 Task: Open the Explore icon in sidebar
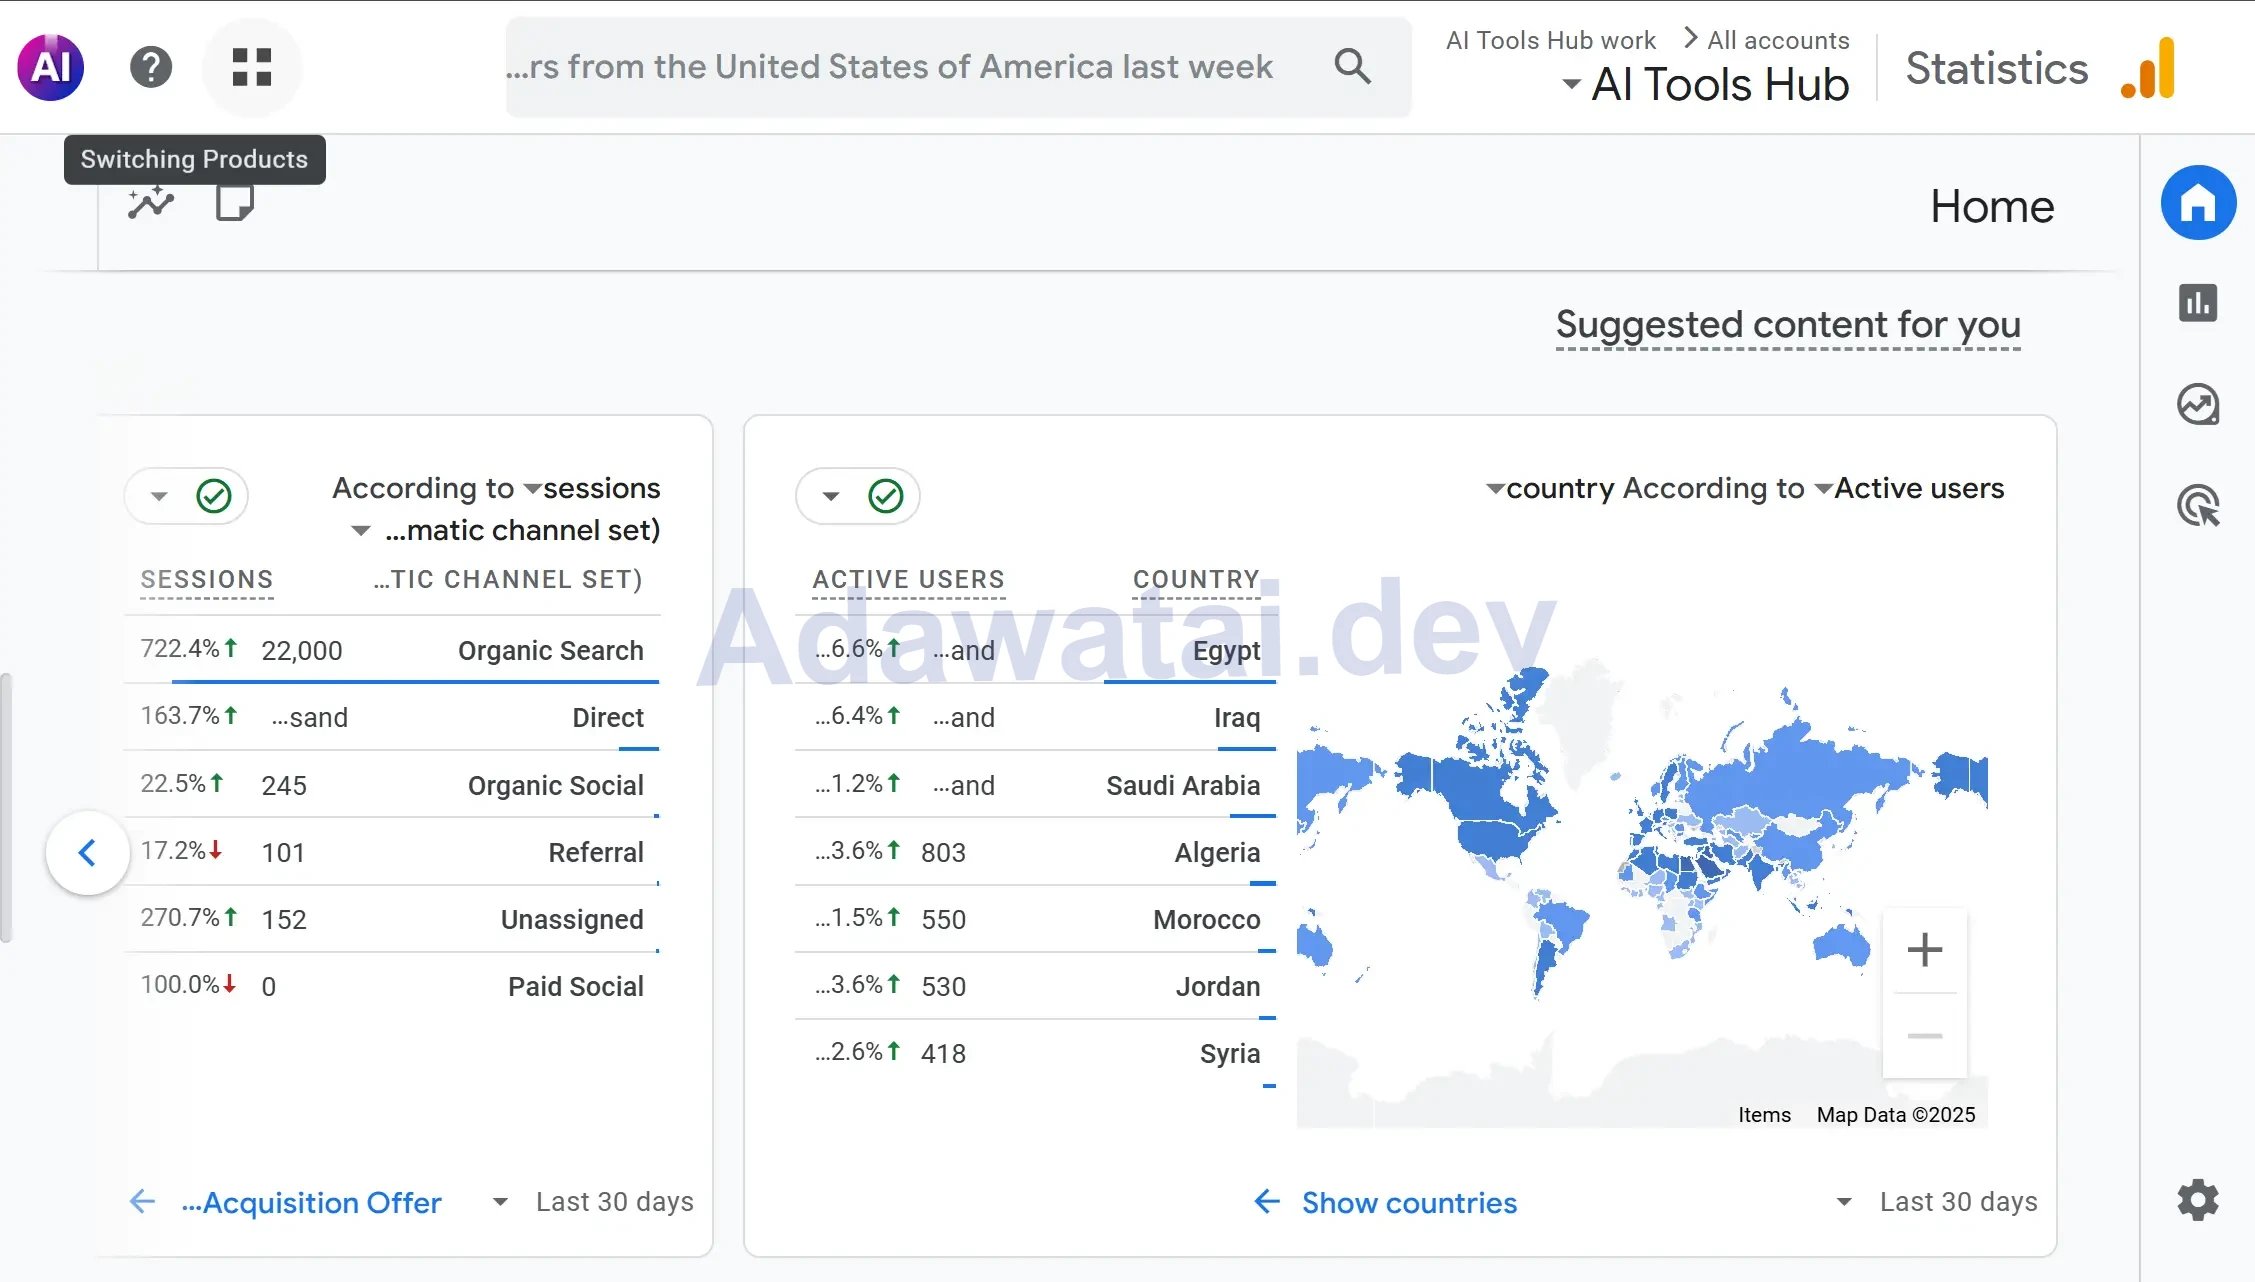(2198, 405)
